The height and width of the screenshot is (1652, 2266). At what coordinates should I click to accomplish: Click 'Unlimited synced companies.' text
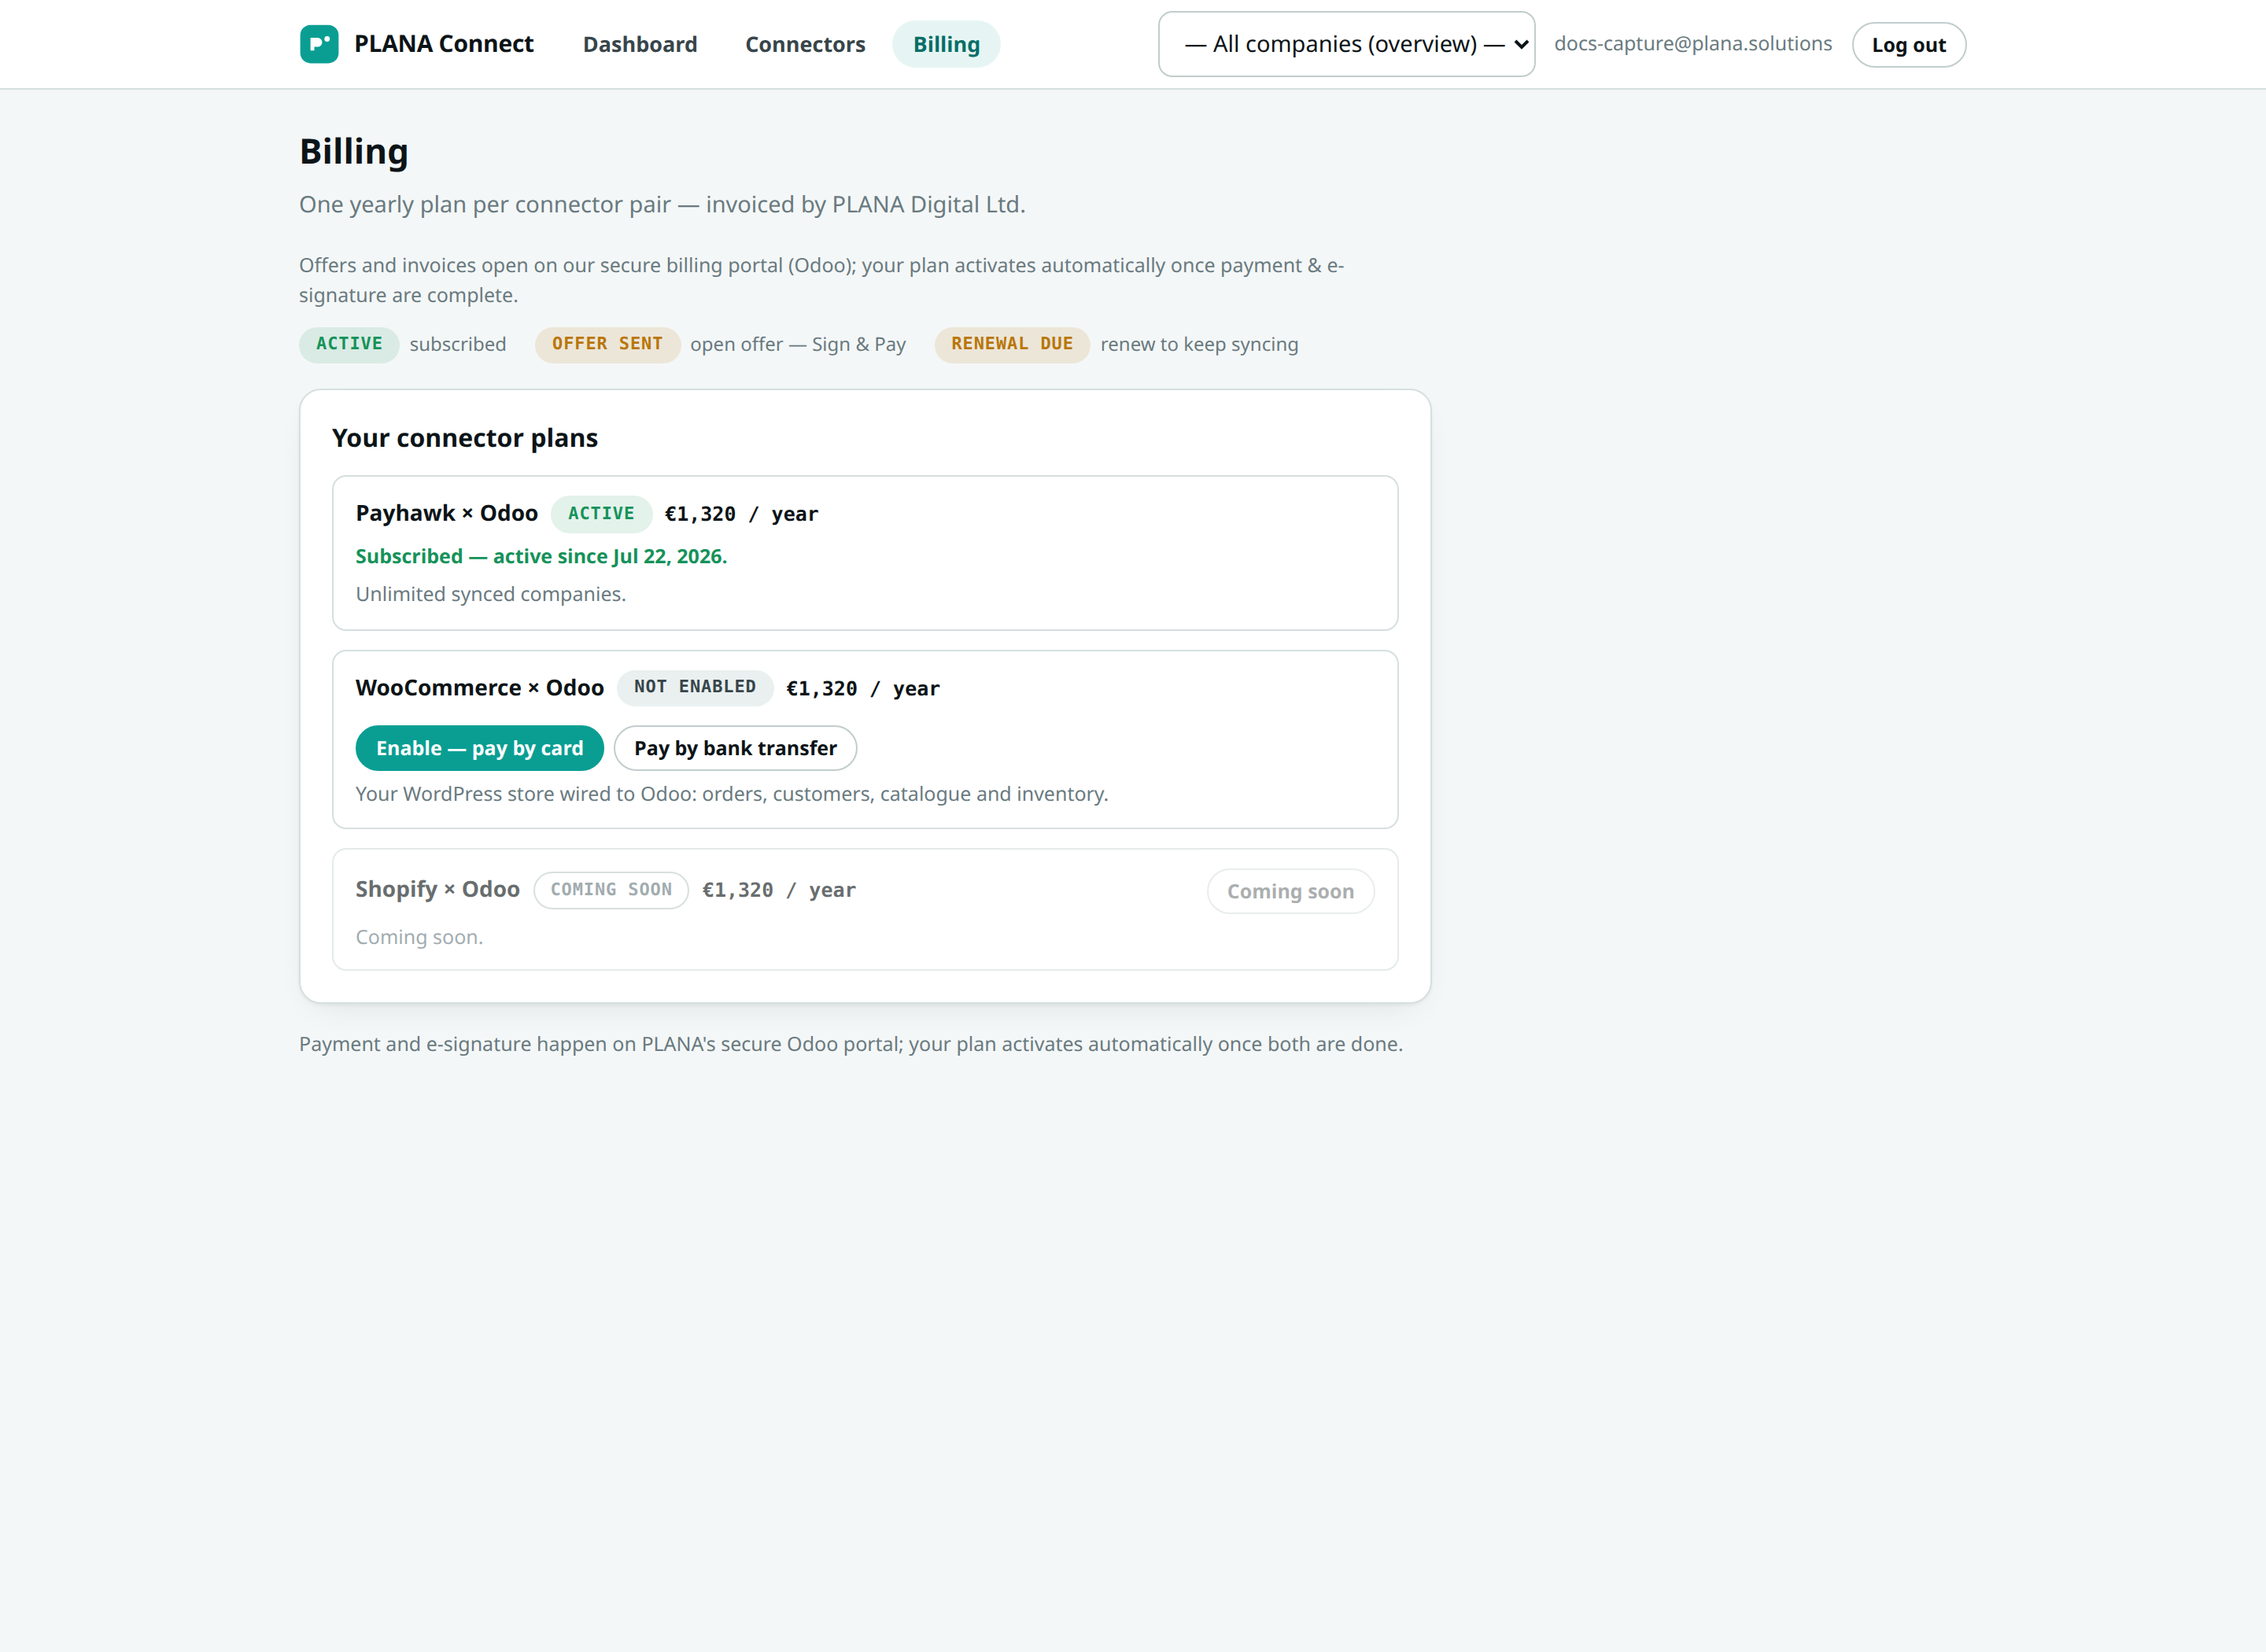coord(490,594)
